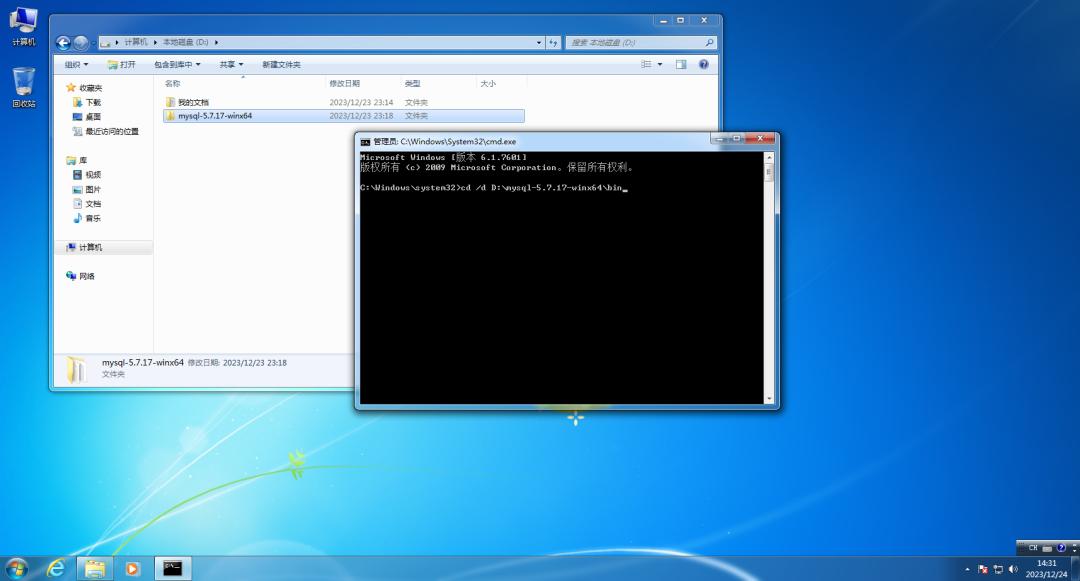Viewport: 1080px width, 581px height.
Task: Select 文档 library in navigation pane
Action: click(x=87, y=204)
